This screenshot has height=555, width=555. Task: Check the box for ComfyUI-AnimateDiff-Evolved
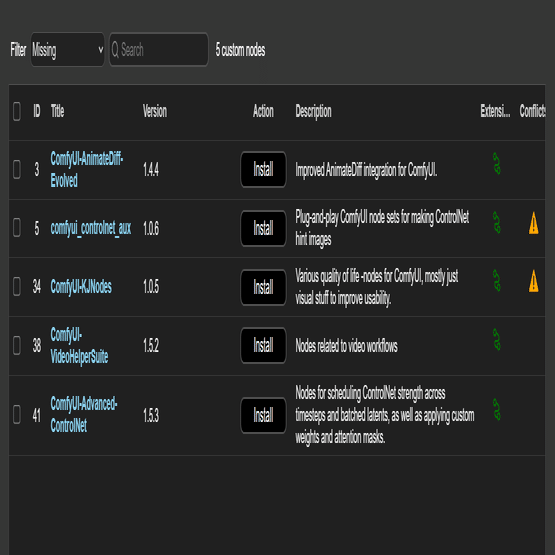click(x=17, y=169)
